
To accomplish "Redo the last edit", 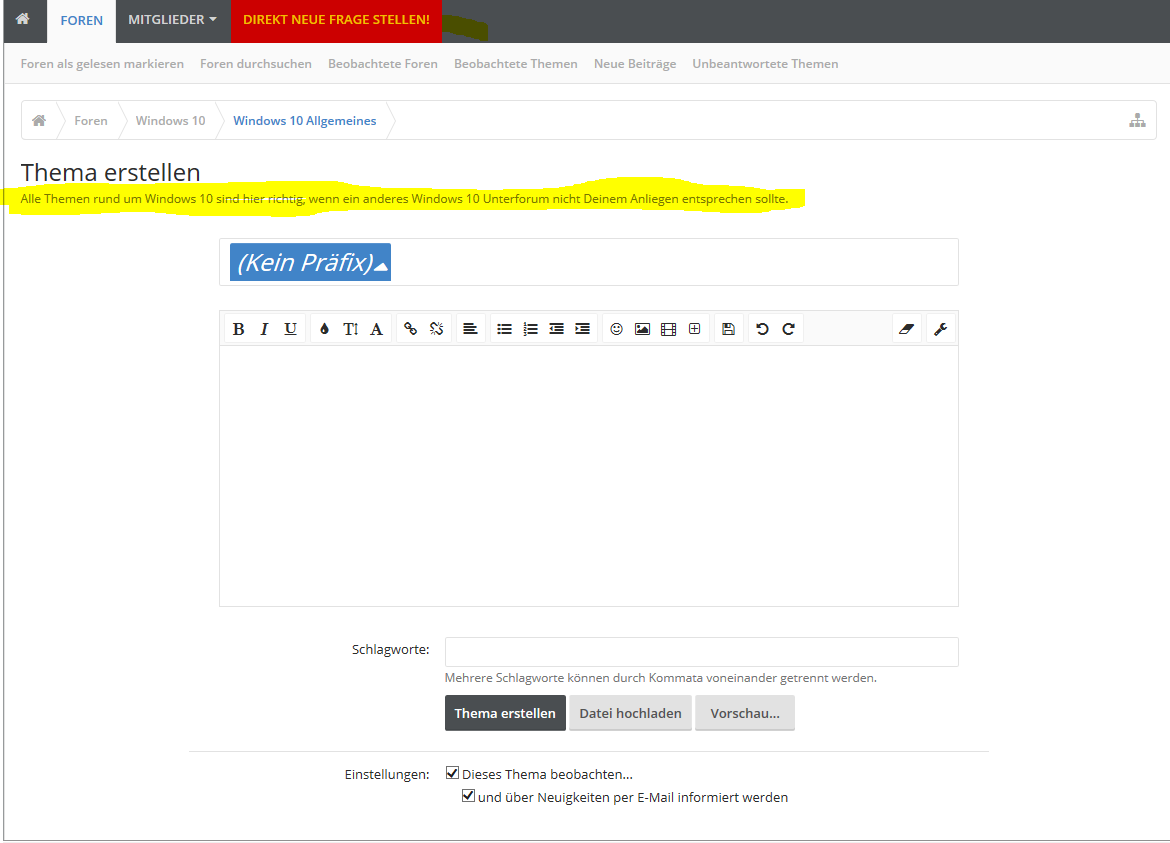I will coord(788,329).
